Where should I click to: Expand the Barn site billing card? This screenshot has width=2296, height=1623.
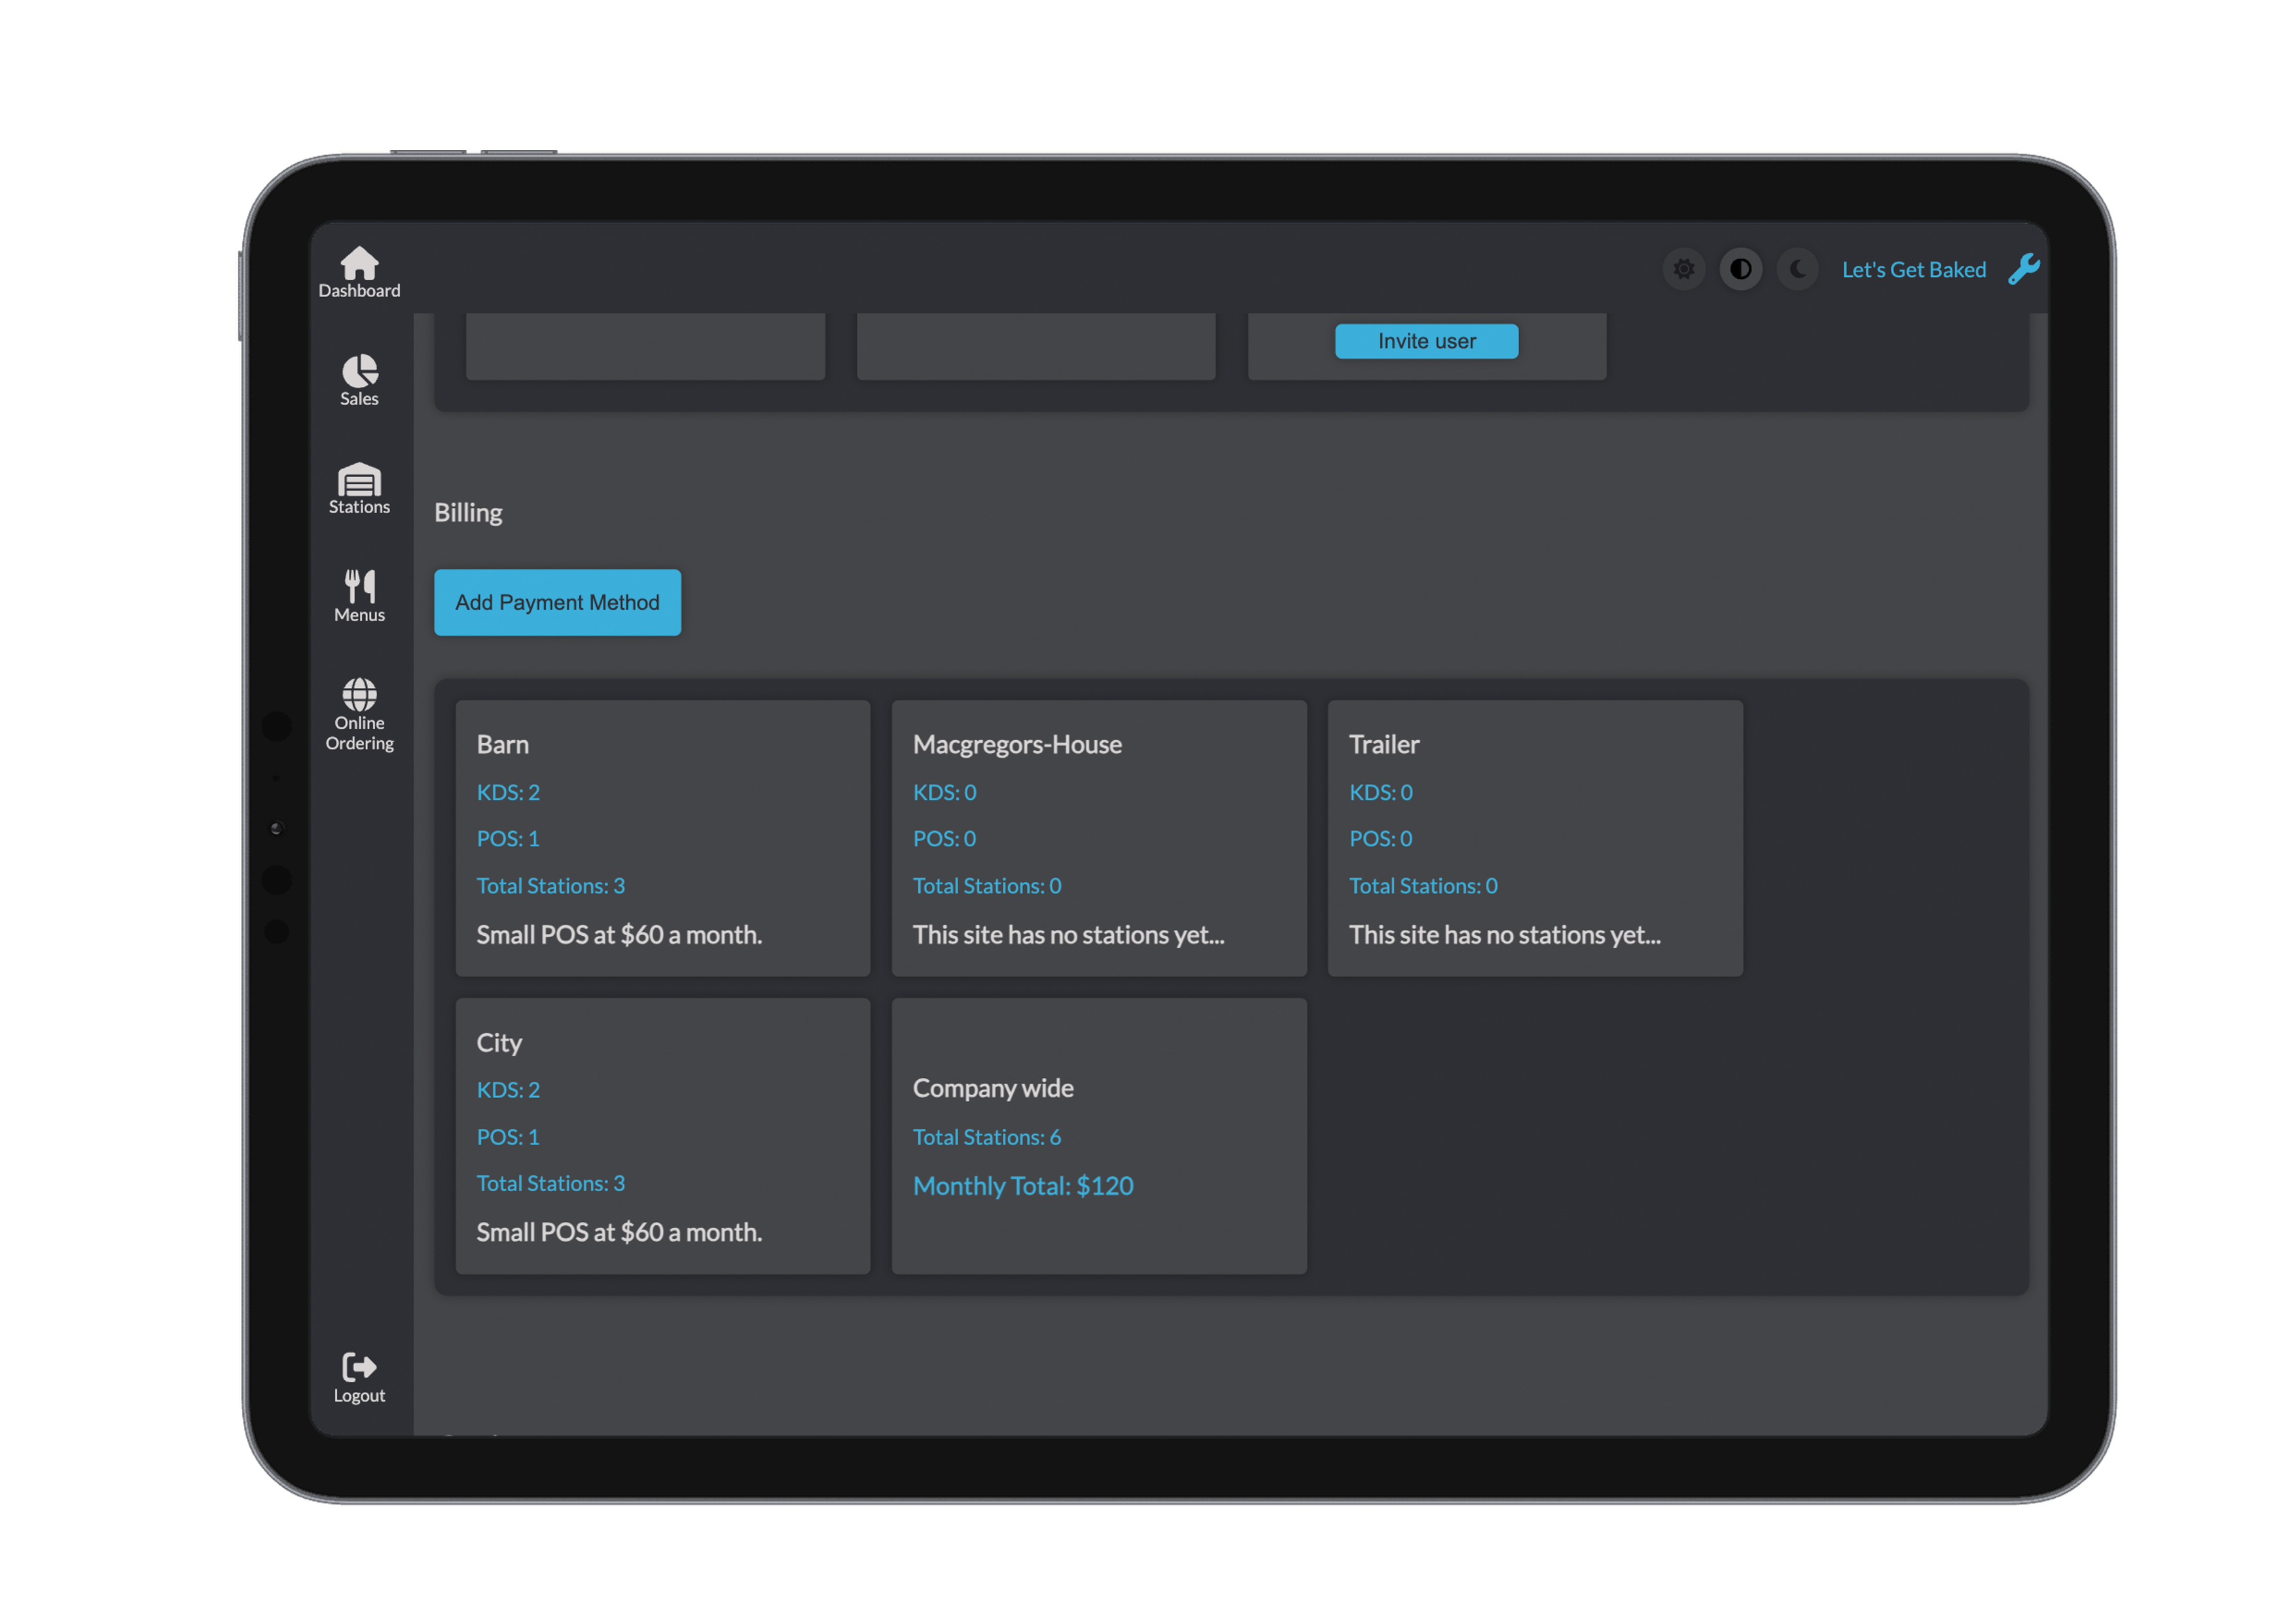coord(662,838)
